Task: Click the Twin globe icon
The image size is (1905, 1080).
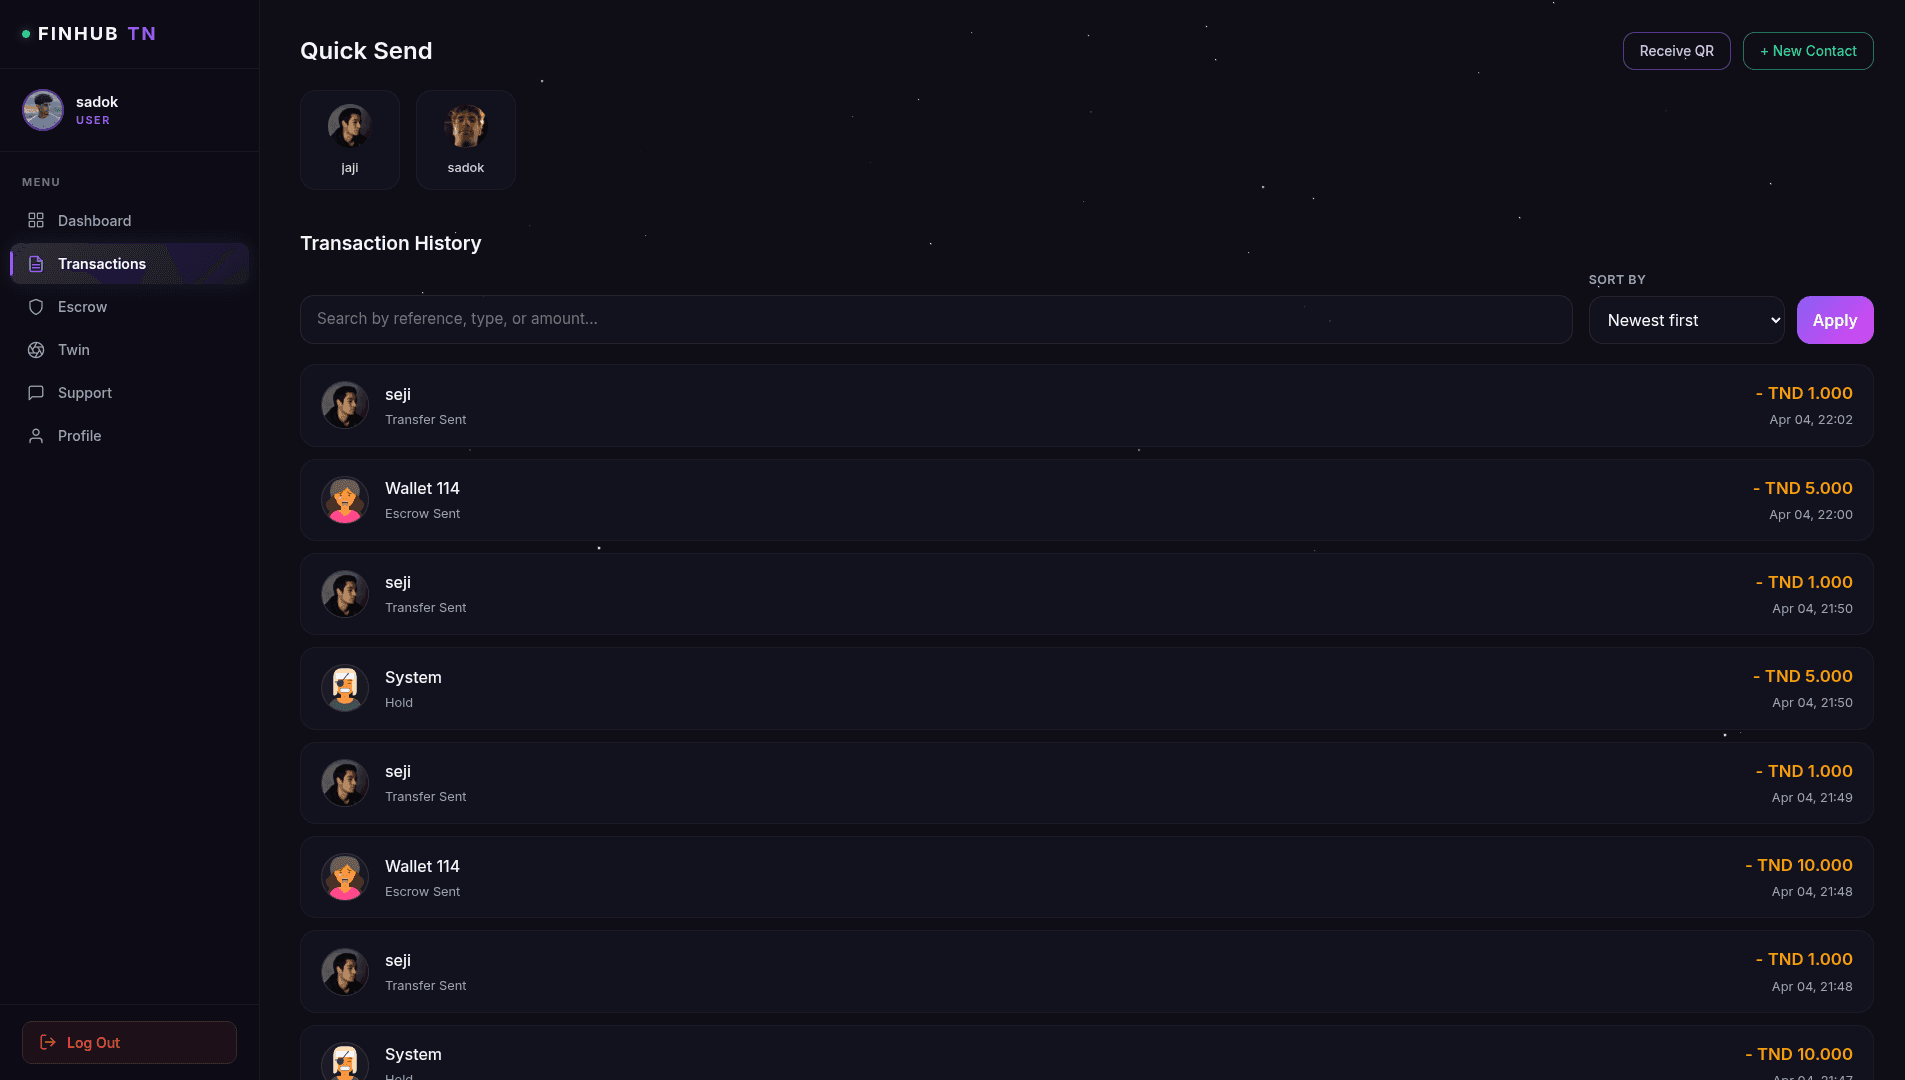Action: pos(36,349)
